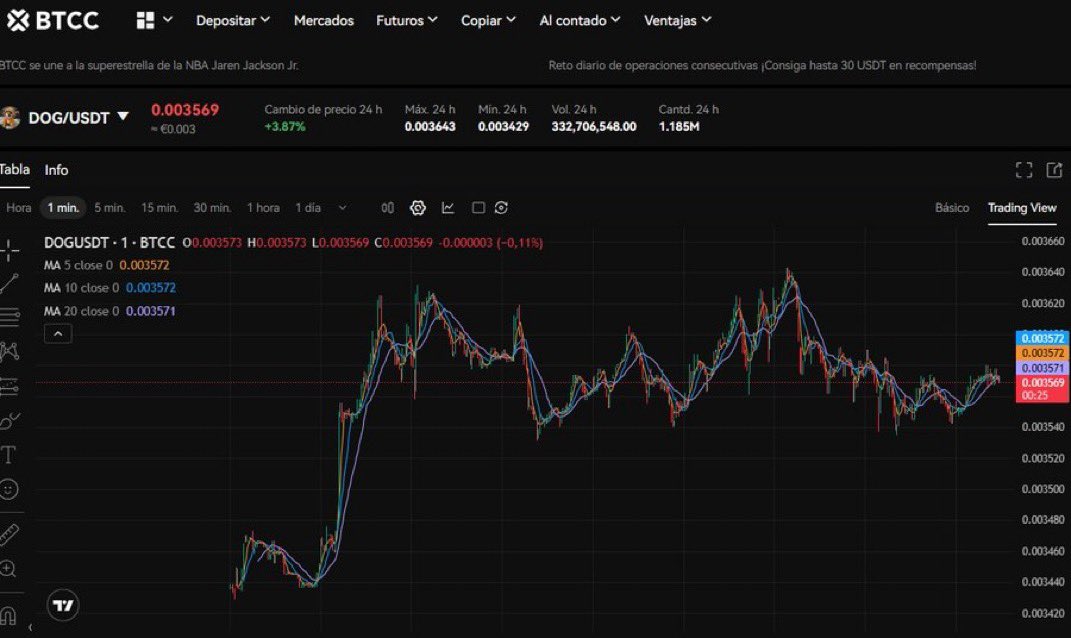Select the 15 min. timeframe
Screen dimensions: 1071x638
point(160,208)
